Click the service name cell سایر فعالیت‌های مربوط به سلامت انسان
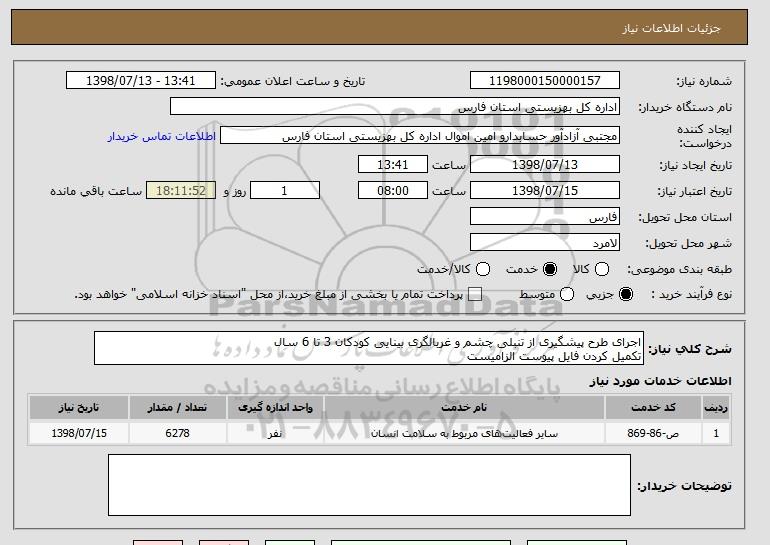The image size is (770, 545). (464, 434)
